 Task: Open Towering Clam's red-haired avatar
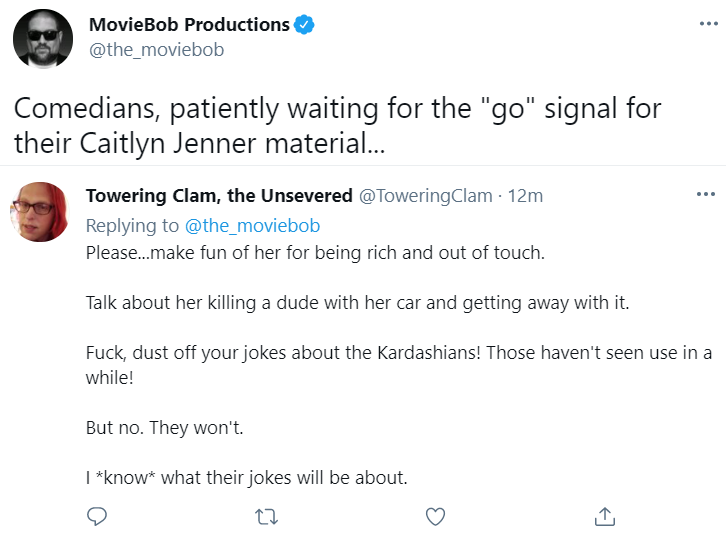pyautogui.click(x=39, y=212)
